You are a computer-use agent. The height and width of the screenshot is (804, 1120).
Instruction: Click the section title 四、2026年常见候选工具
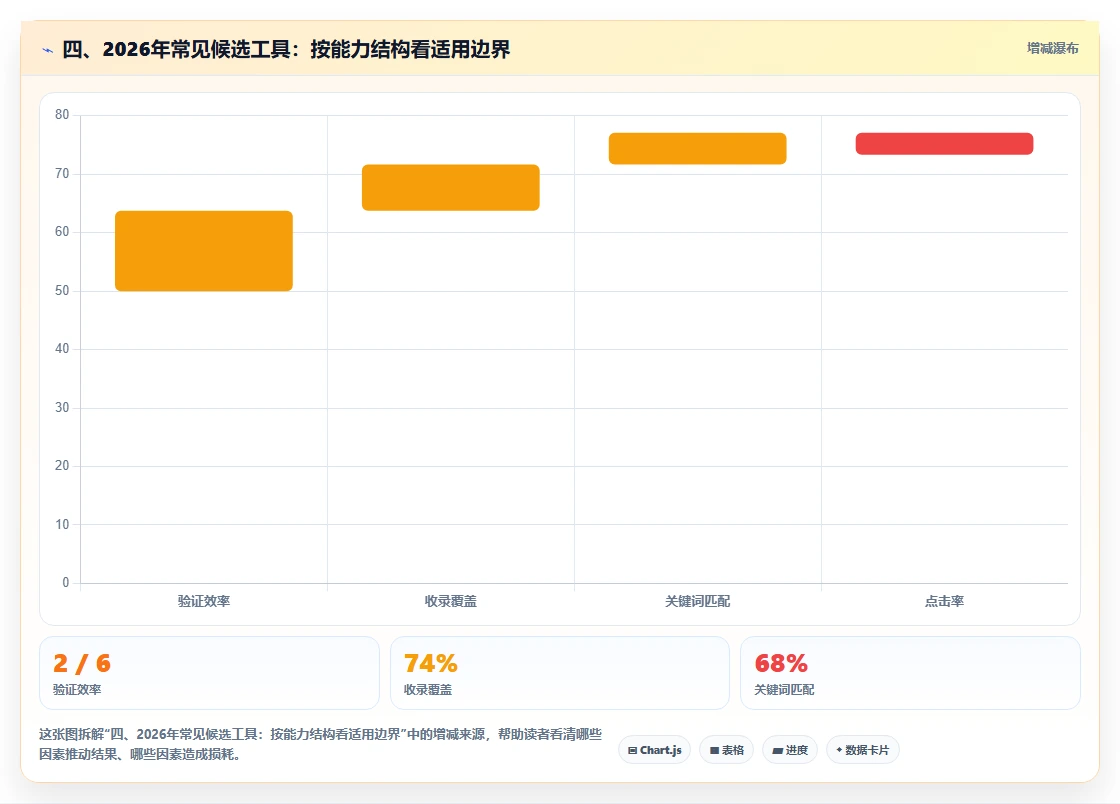click(x=286, y=49)
